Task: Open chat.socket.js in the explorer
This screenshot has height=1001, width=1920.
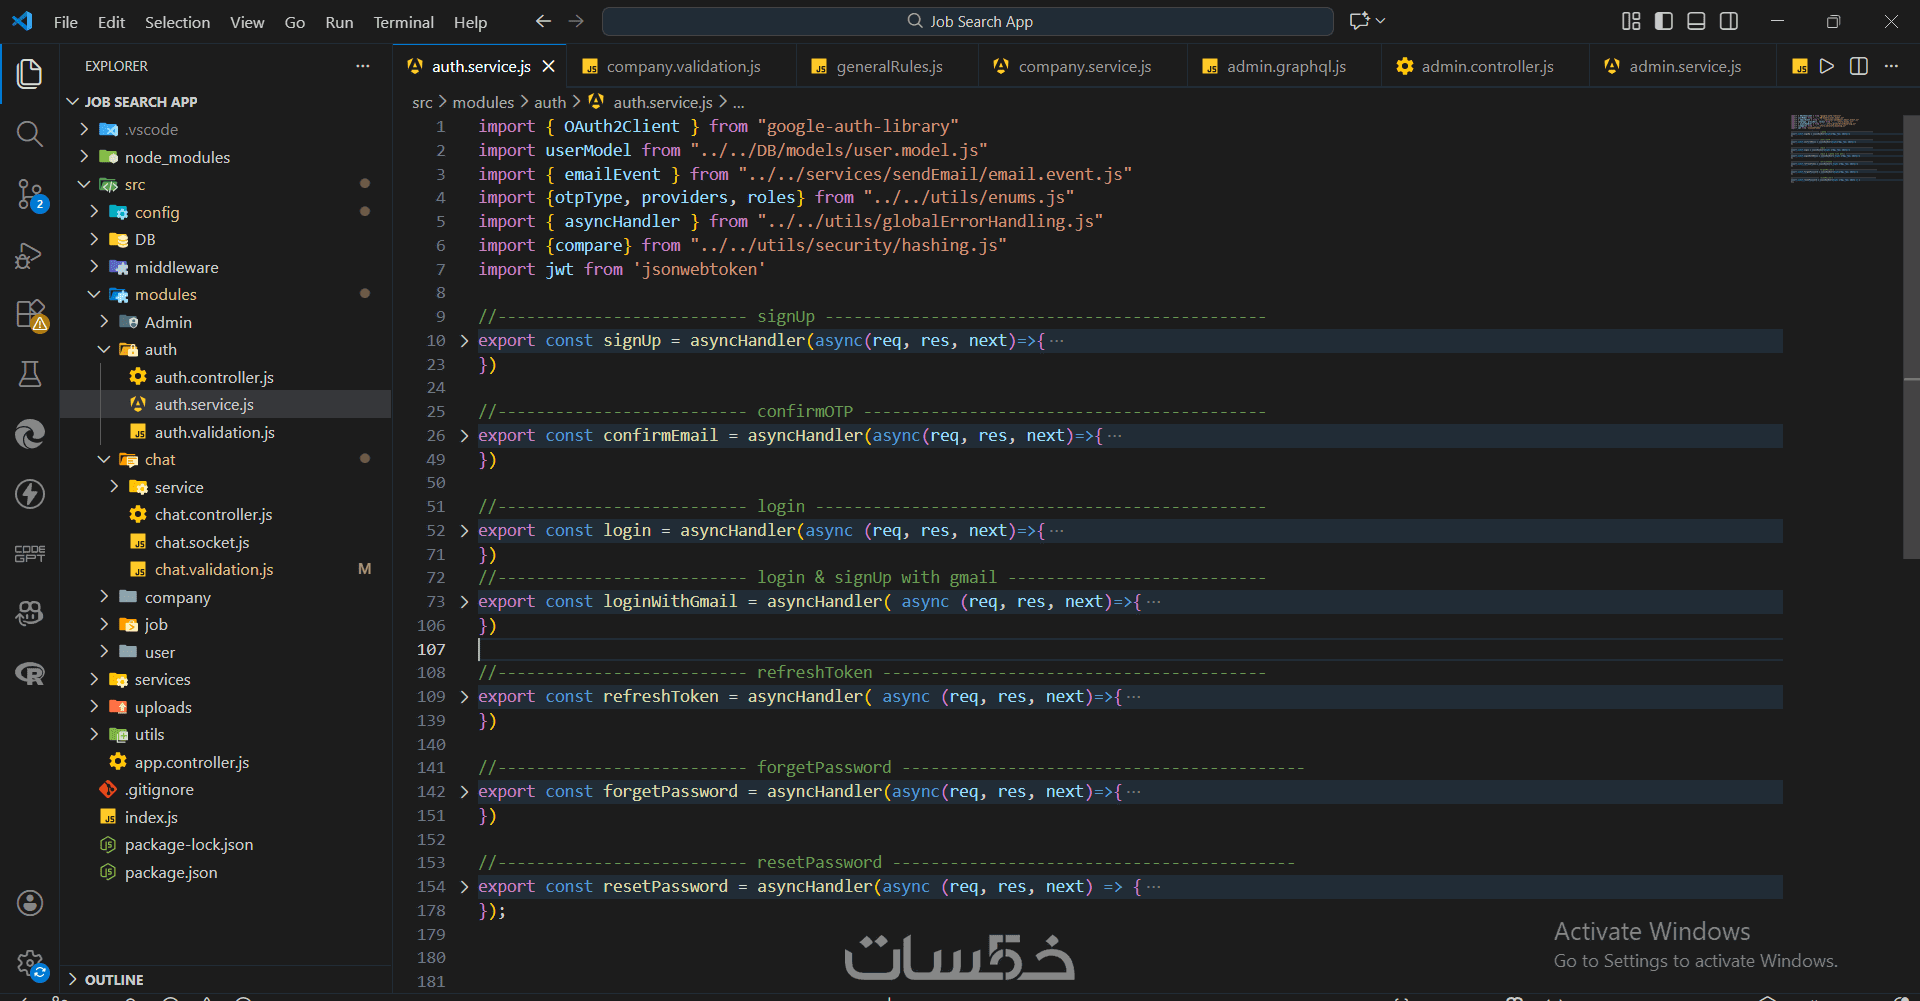Action: [x=202, y=542]
